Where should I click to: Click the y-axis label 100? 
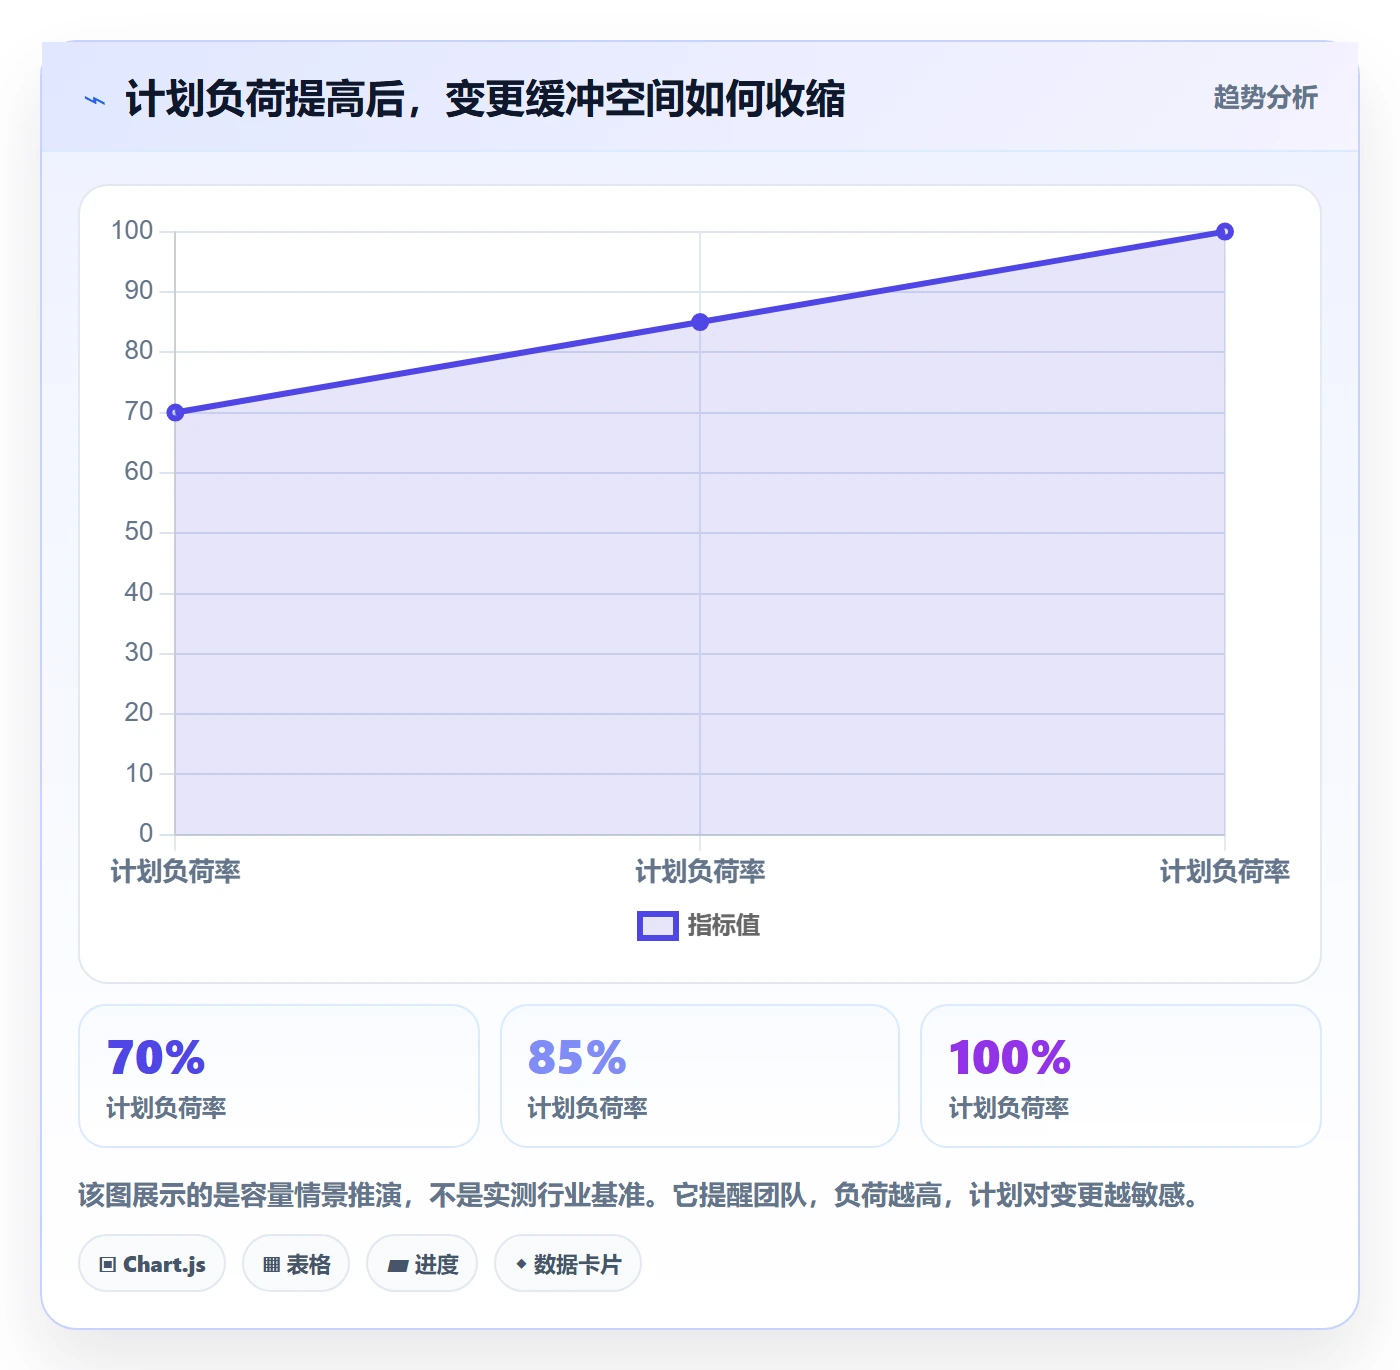pos(132,231)
